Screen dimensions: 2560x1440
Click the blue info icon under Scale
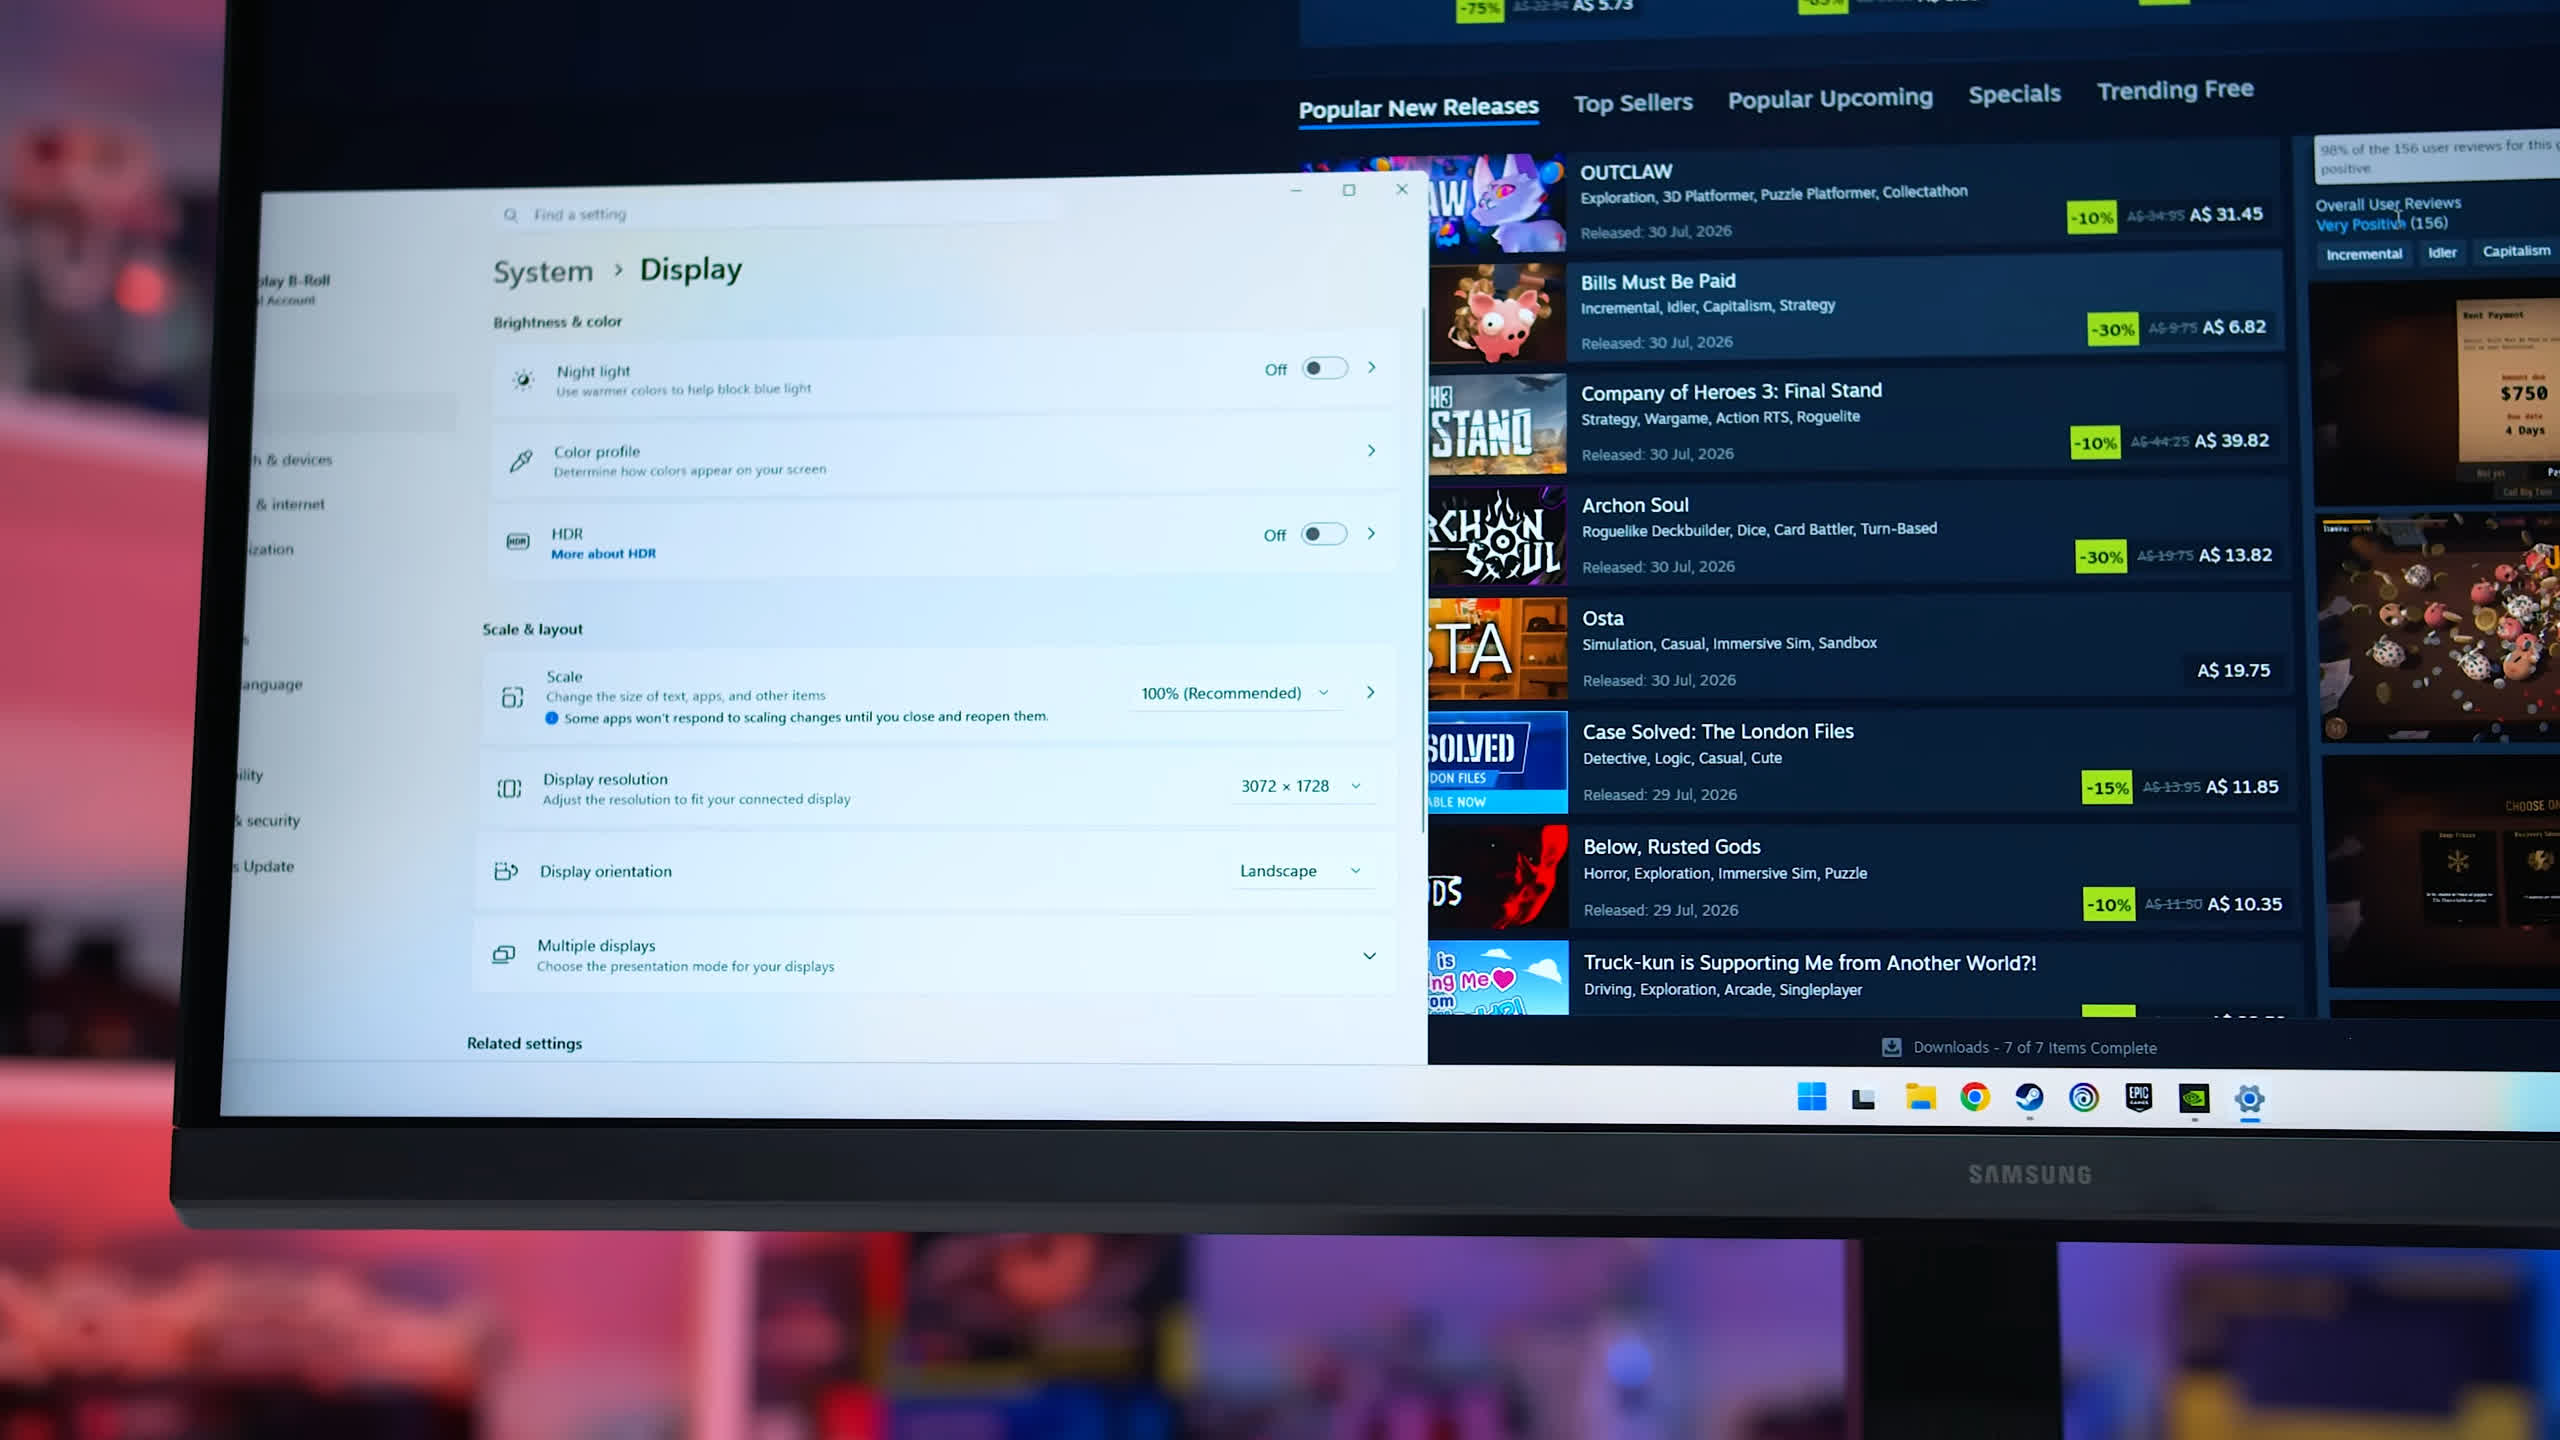coord(551,718)
